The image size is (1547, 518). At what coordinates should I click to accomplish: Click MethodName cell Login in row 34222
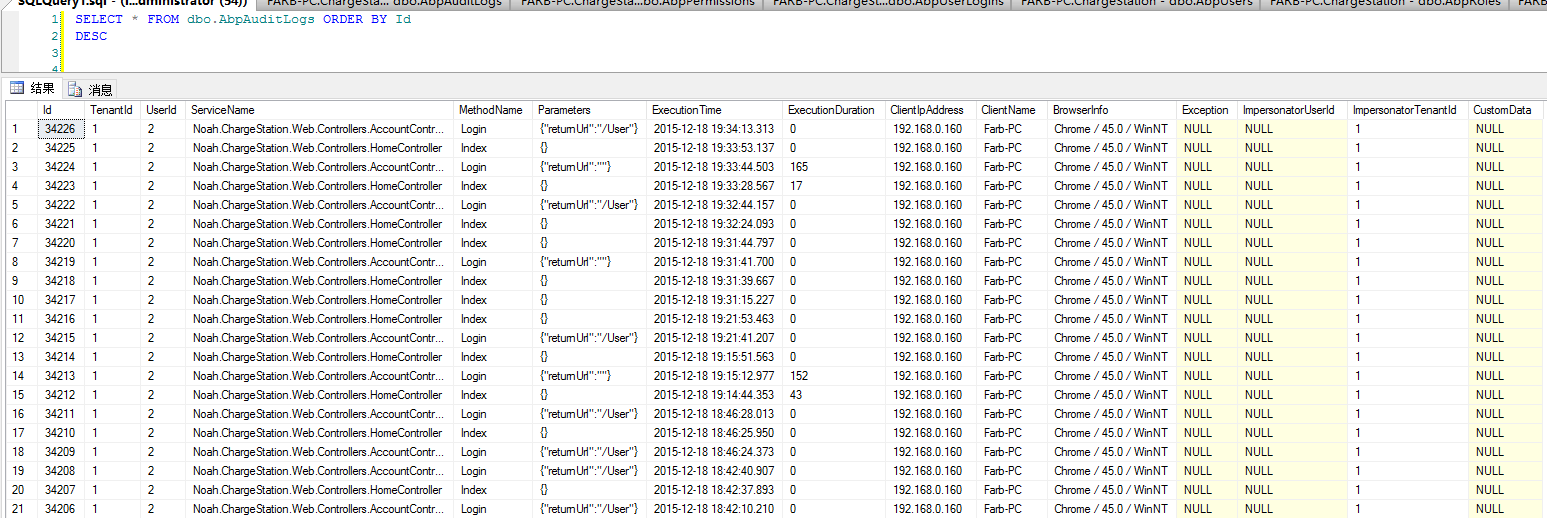[x=494, y=205]
